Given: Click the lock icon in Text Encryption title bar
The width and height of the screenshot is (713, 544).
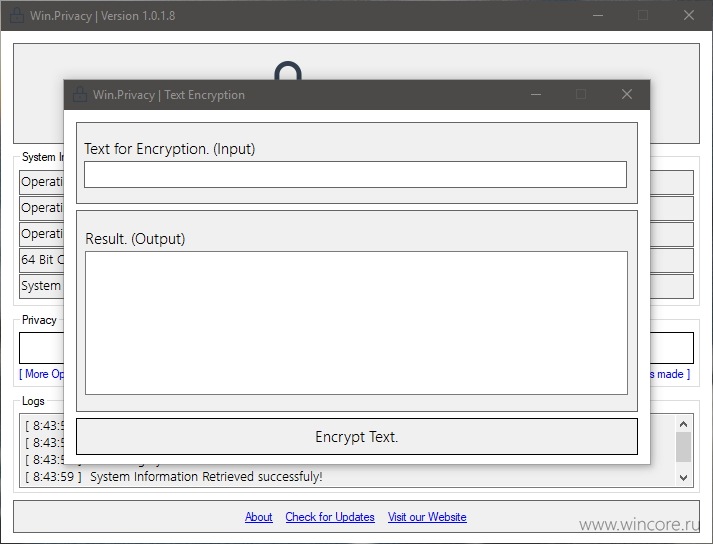Looking at the screenshot, I should point(80,94).
